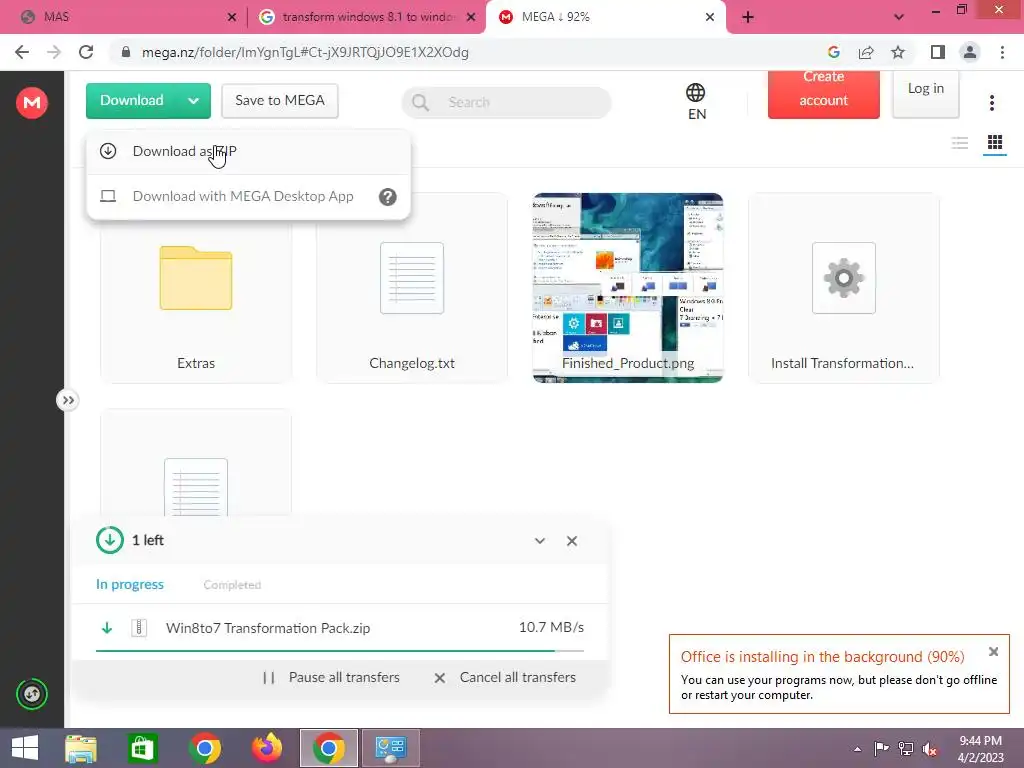1024x768 pixels.
Task: Click the help question mark icon
Action: 387,197
